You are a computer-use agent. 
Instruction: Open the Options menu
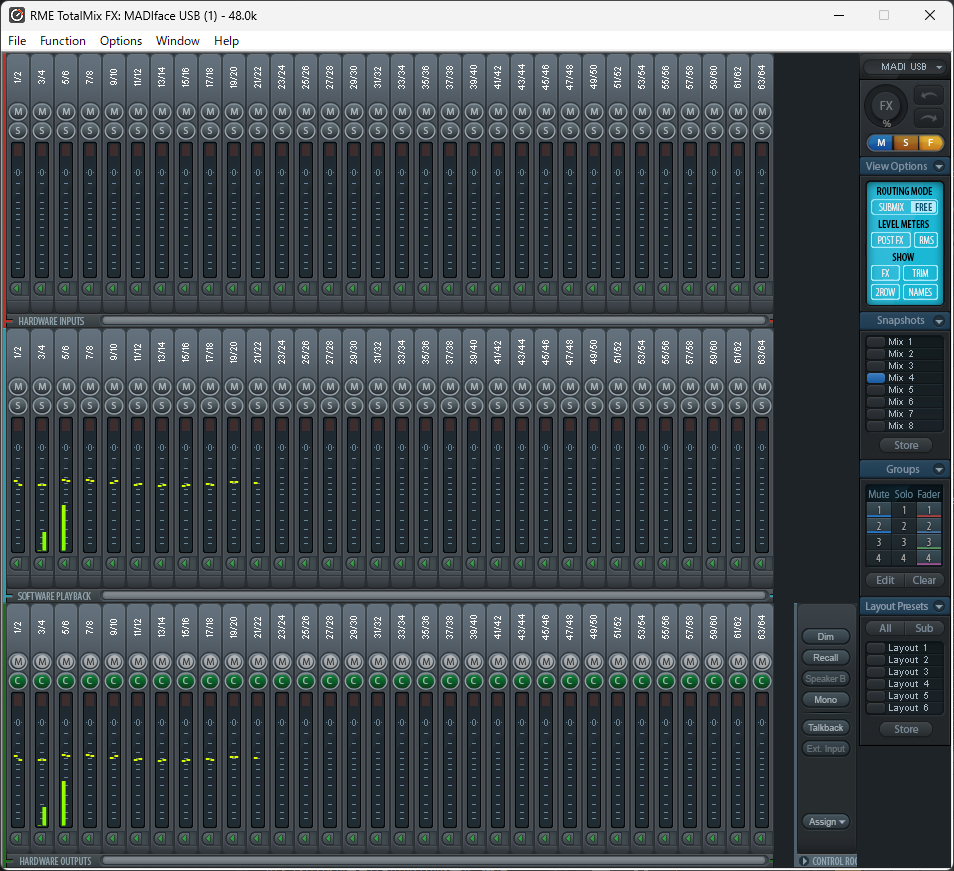[120, 41]
